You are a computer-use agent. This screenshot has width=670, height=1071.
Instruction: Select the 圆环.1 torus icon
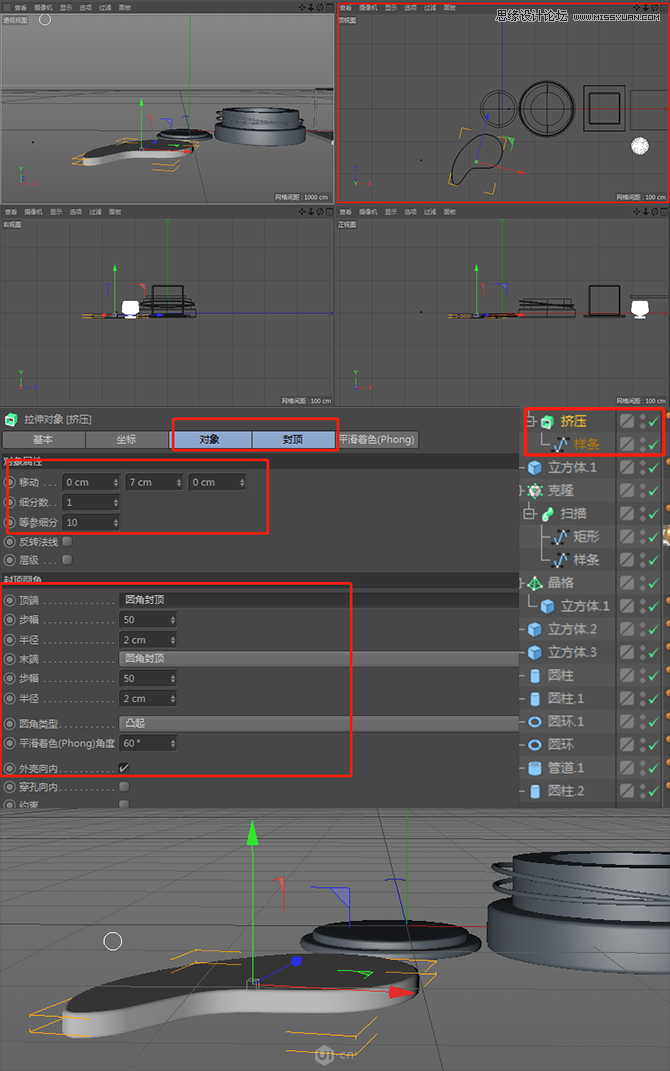534,721
